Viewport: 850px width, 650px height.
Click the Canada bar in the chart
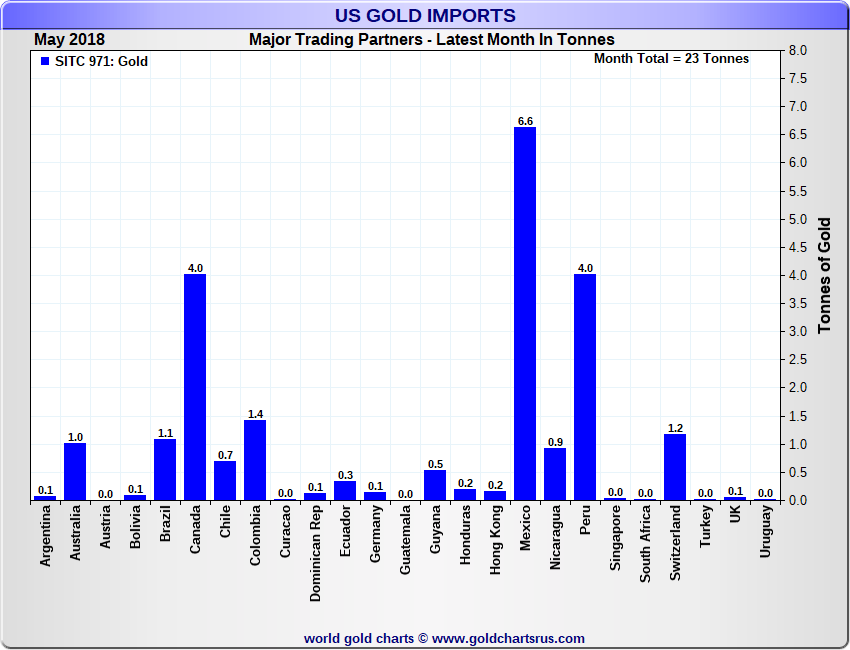coord(195,387)
